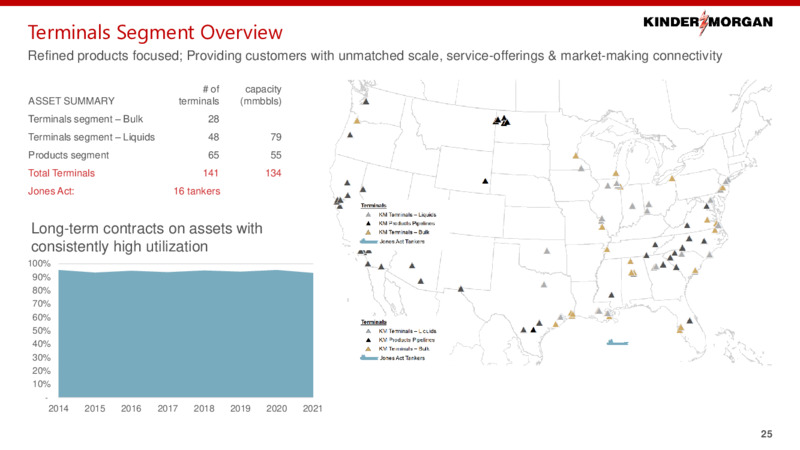This screenshot has height=450, width=800.
Task: Select the red 'Total Terminals' label
Action: point(61,173)
